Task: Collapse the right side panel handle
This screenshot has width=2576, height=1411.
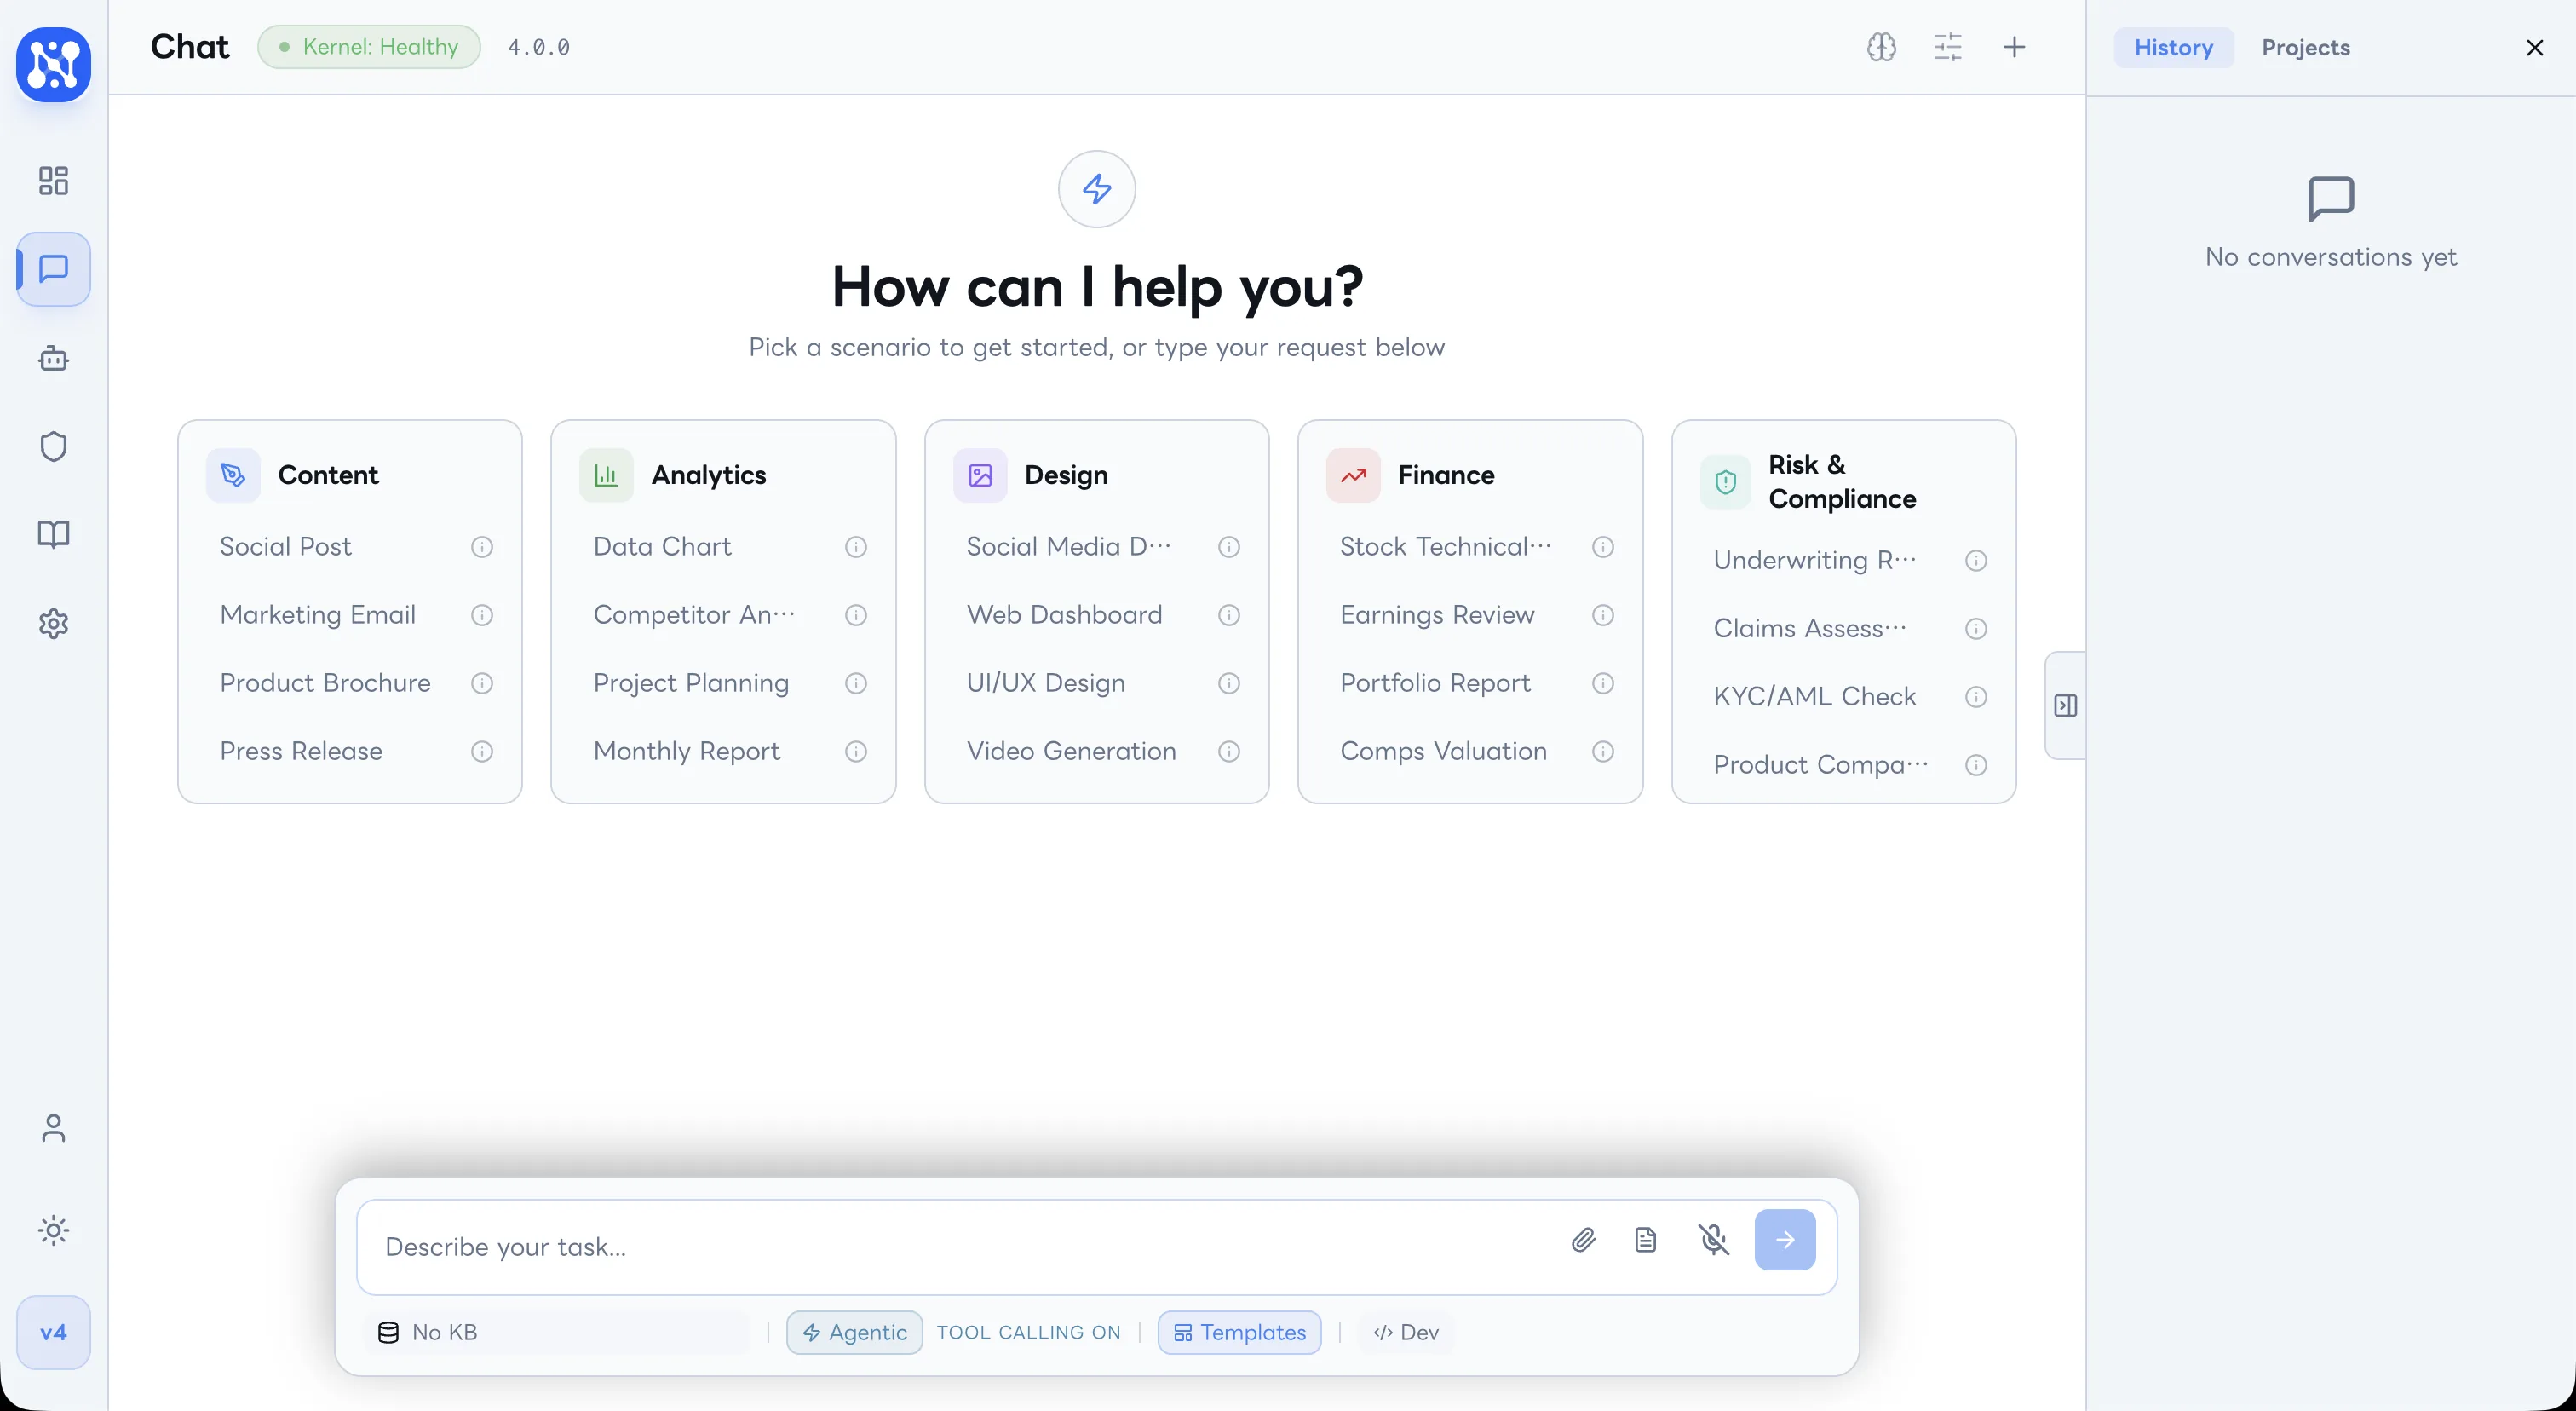Action: (x=2065, y=706)
